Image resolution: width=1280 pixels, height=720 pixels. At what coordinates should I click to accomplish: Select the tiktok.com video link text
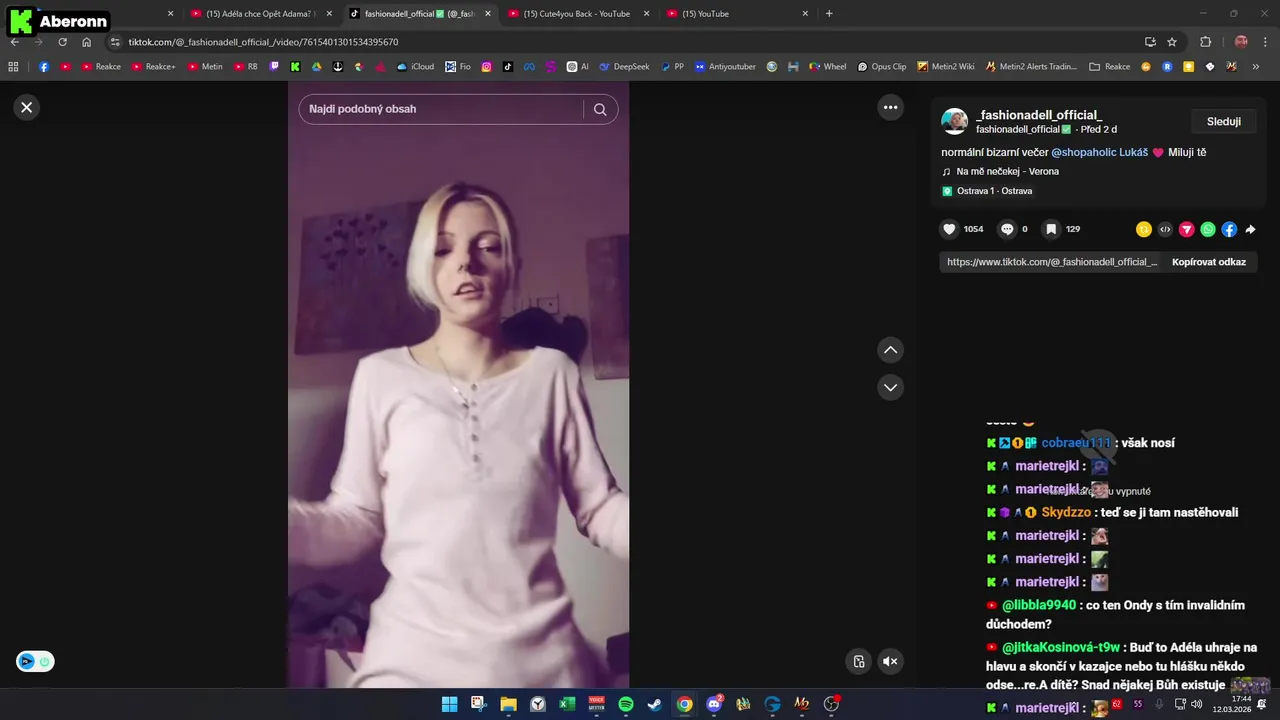[1052, 262]
